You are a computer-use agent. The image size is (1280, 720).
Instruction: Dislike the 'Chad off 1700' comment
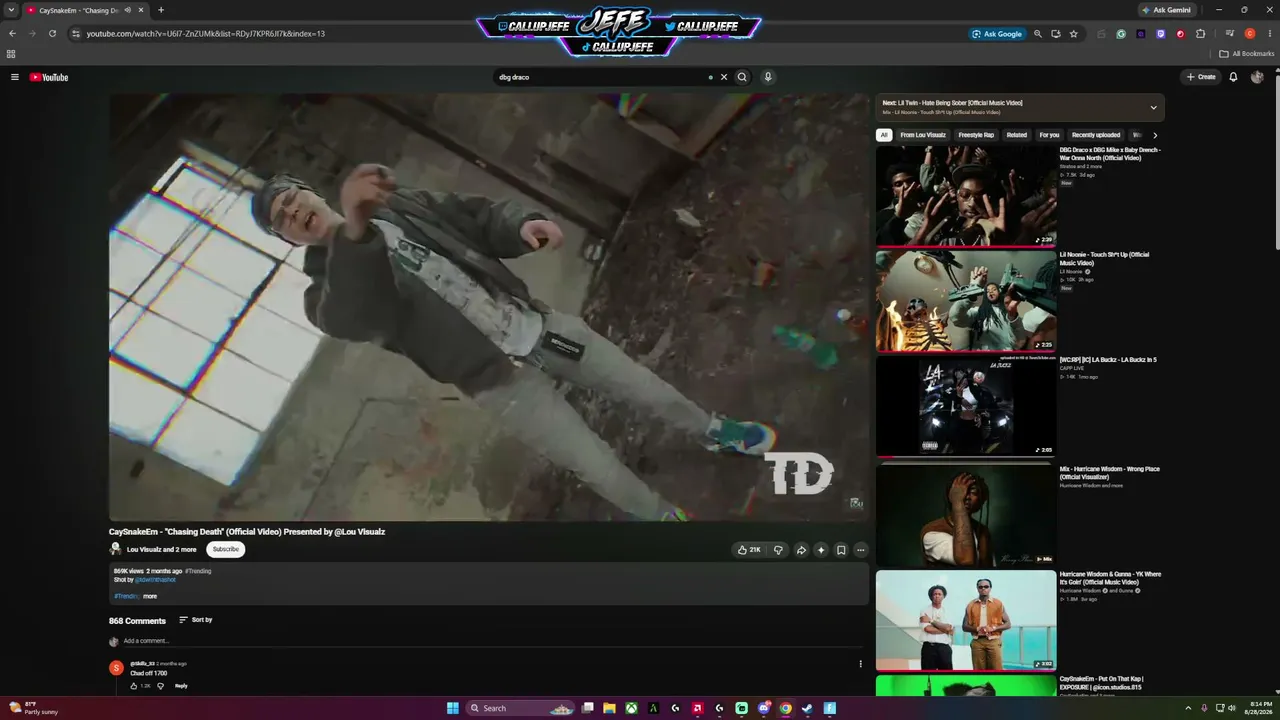pyautogui.click(x=160, y=686)
